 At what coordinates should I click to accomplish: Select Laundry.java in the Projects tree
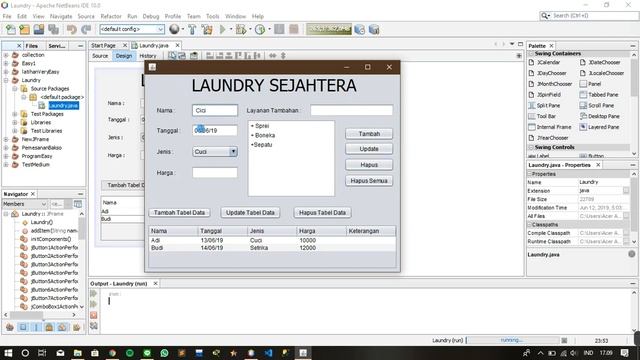coord(64,105)
